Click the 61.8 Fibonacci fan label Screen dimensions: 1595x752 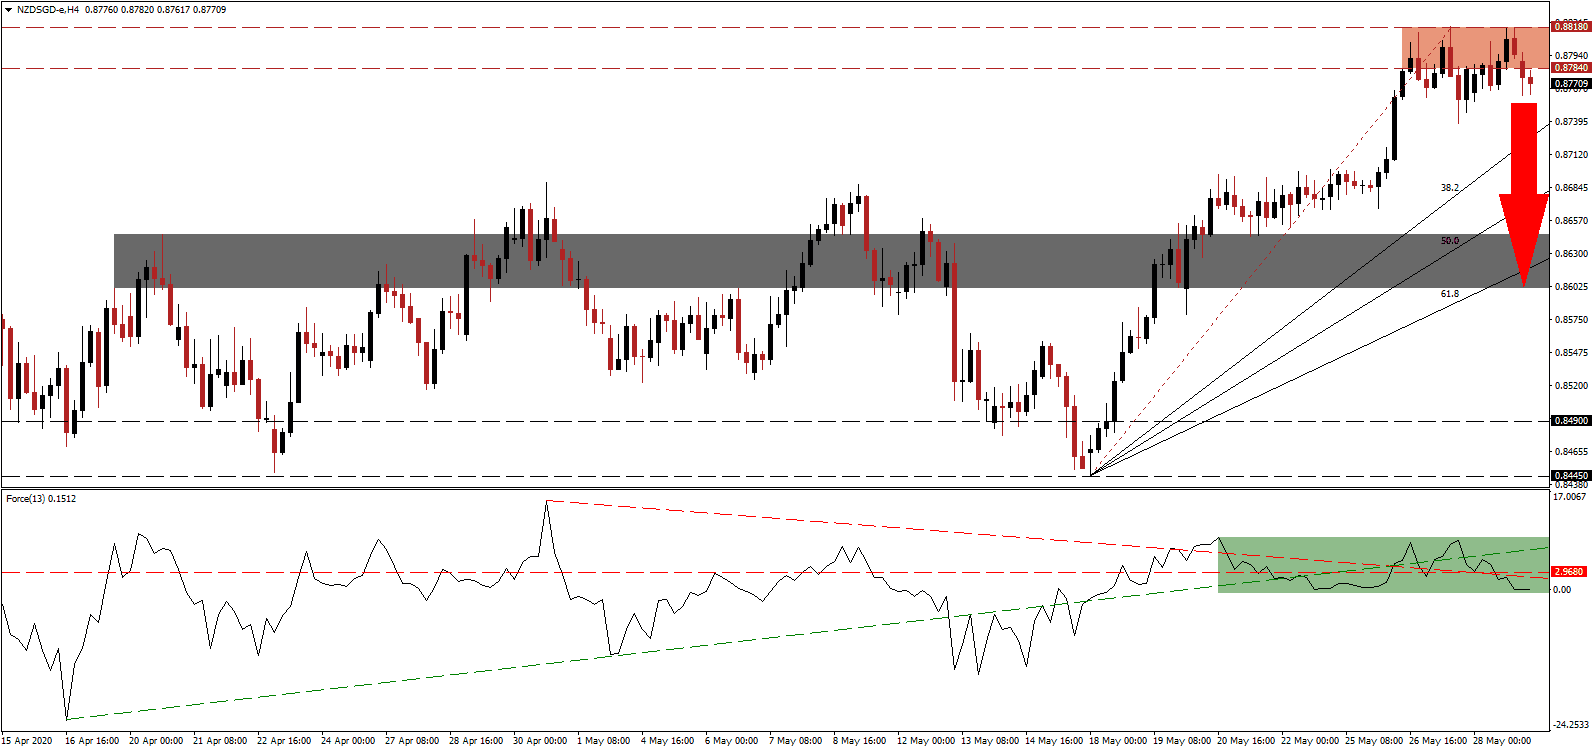coord(1450,294)
